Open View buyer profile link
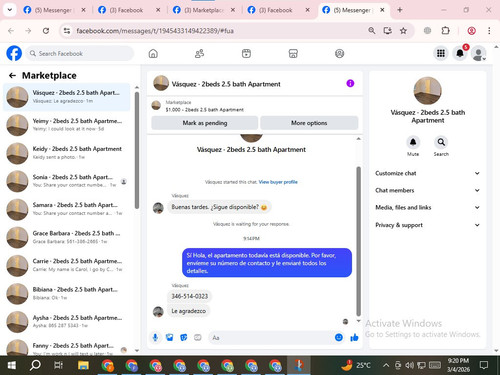Screen dimensions: 500x375 (x=278, y=182)
